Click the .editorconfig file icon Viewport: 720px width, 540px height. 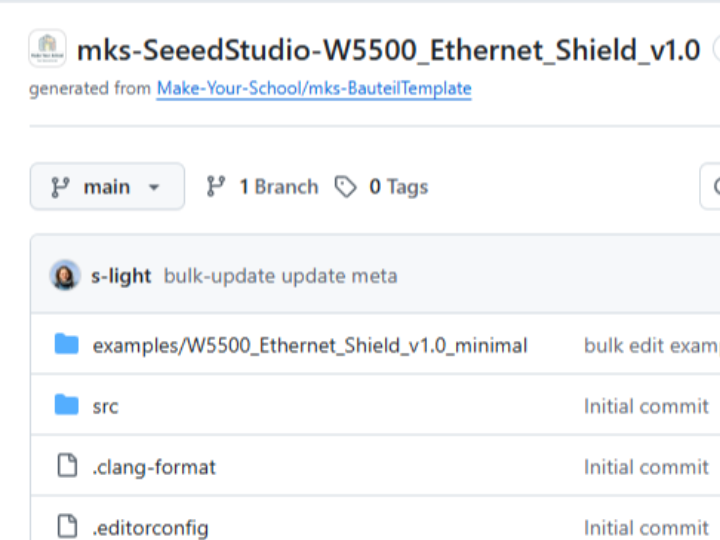click(67, 526)
